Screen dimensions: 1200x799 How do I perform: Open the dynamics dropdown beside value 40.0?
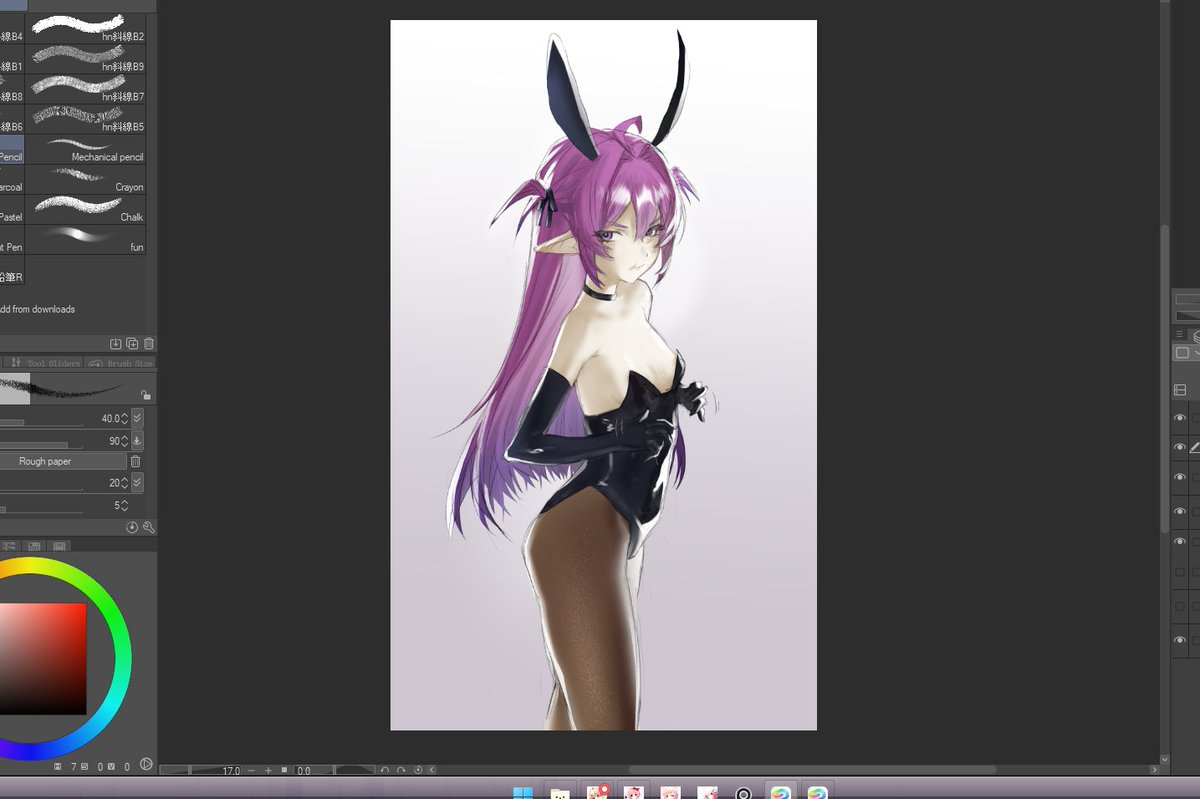(137, 418)
